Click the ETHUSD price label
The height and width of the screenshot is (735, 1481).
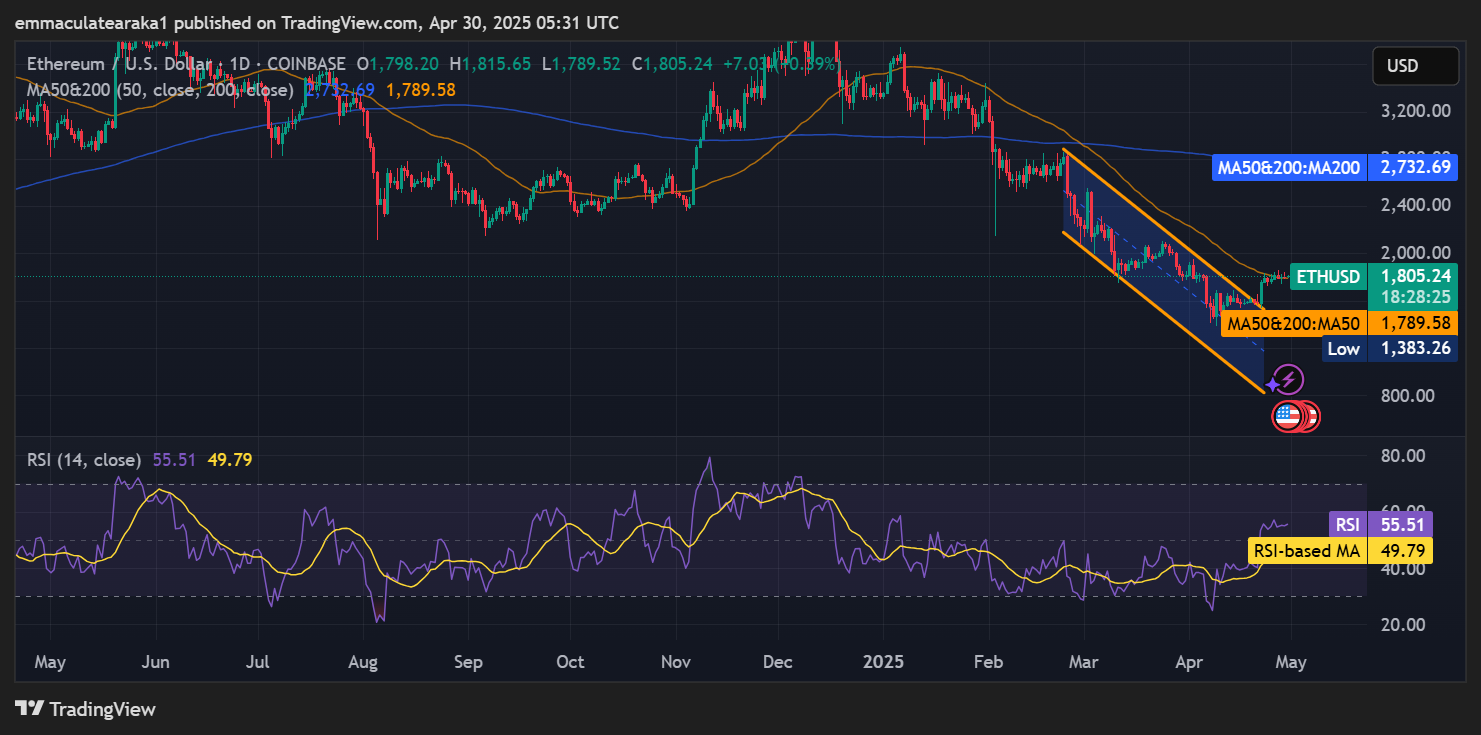(x=1327, y=276)
